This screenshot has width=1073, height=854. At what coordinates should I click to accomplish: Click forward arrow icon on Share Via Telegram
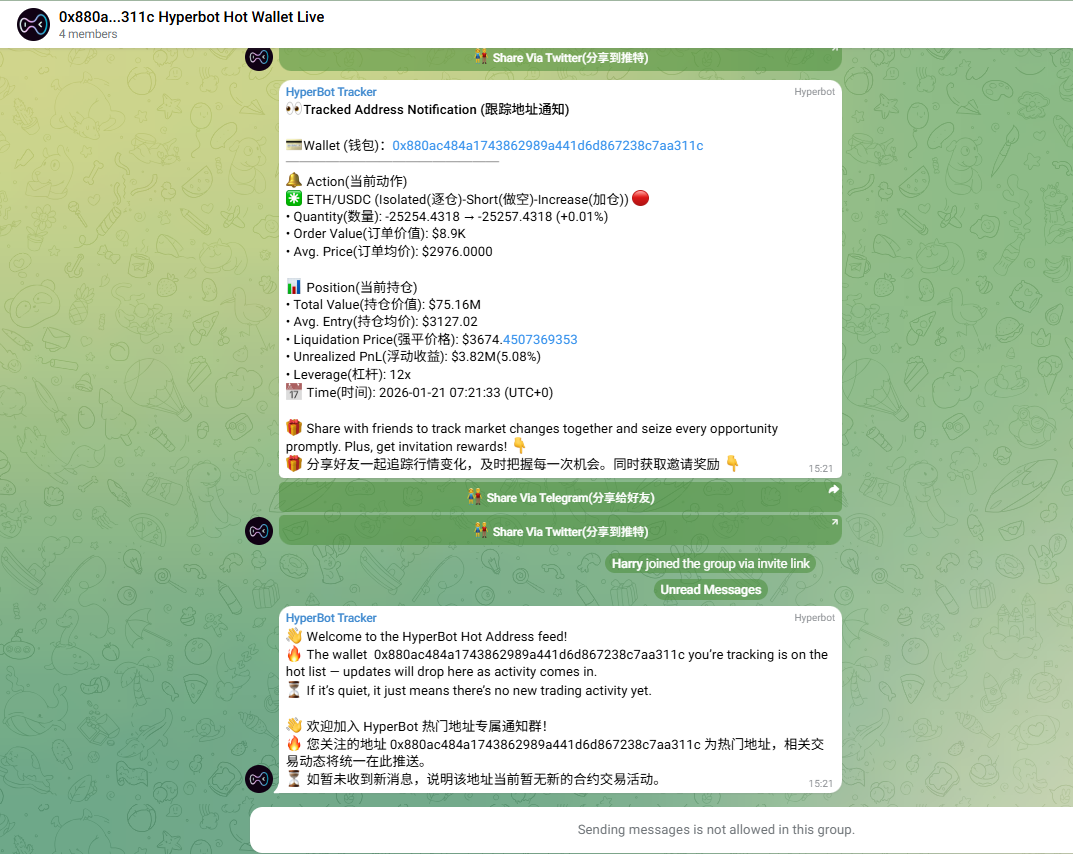point(833,490)
